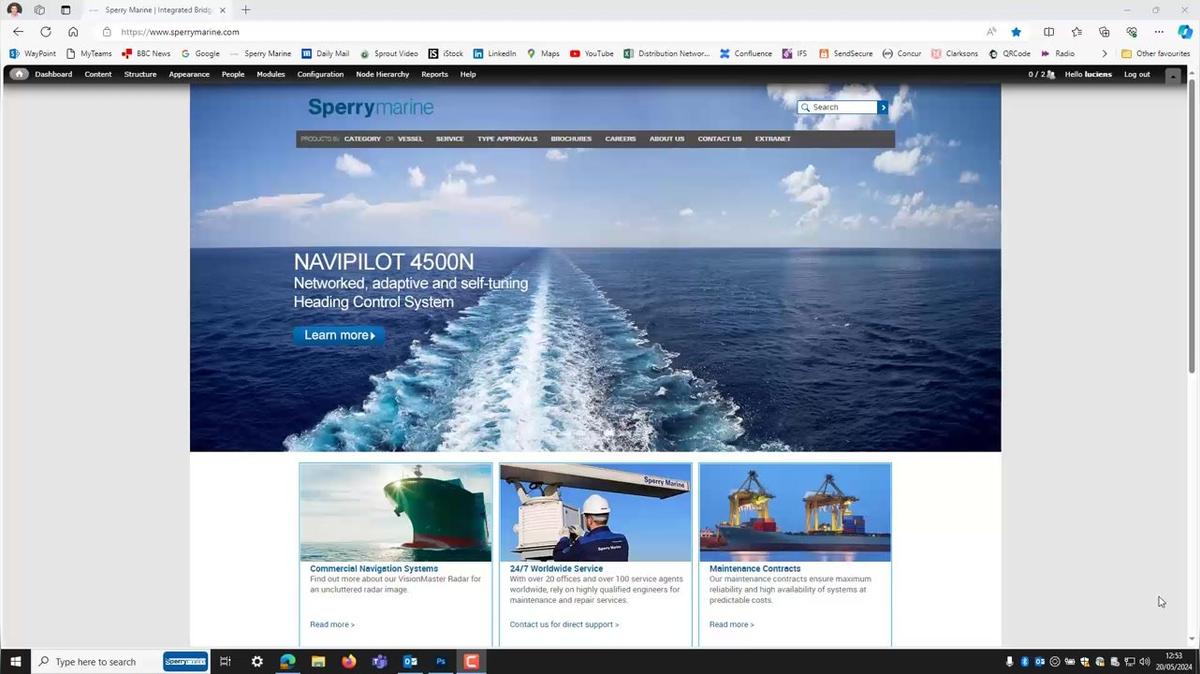Open CAREERS navigation item
1200x674 pixels.
620,139
